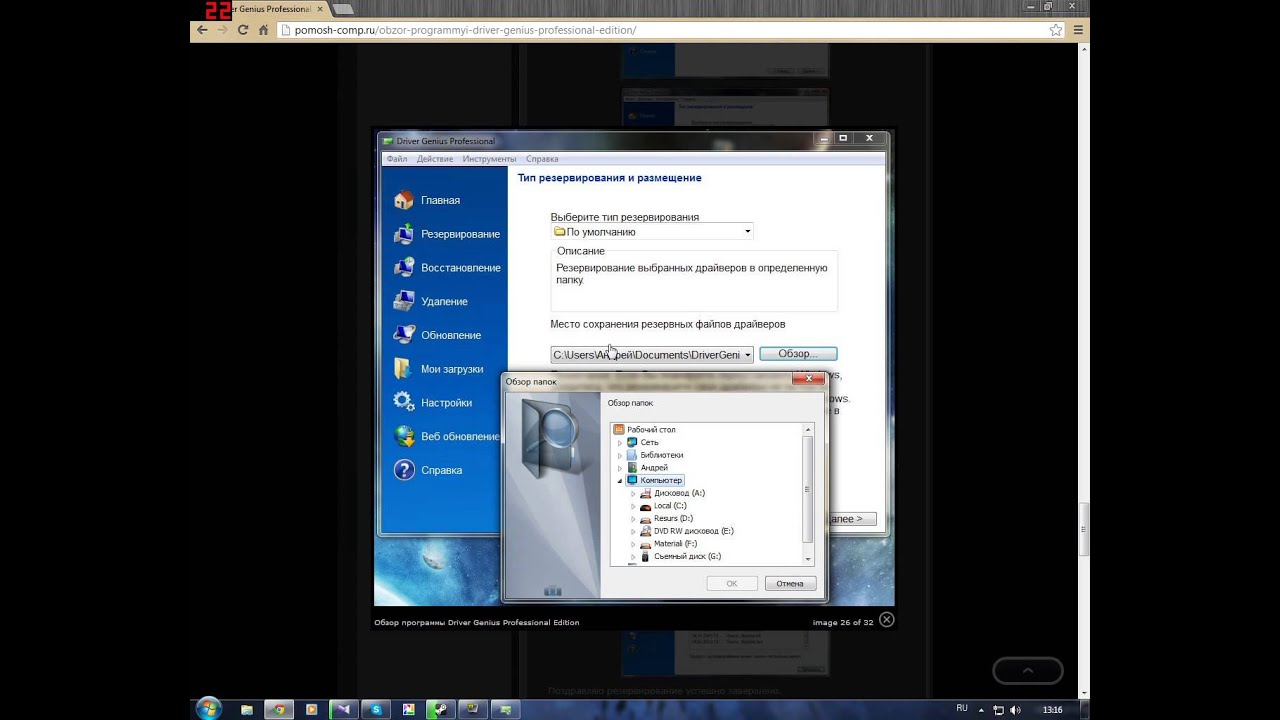Expand the Андрей tree node

click(620, 468)
